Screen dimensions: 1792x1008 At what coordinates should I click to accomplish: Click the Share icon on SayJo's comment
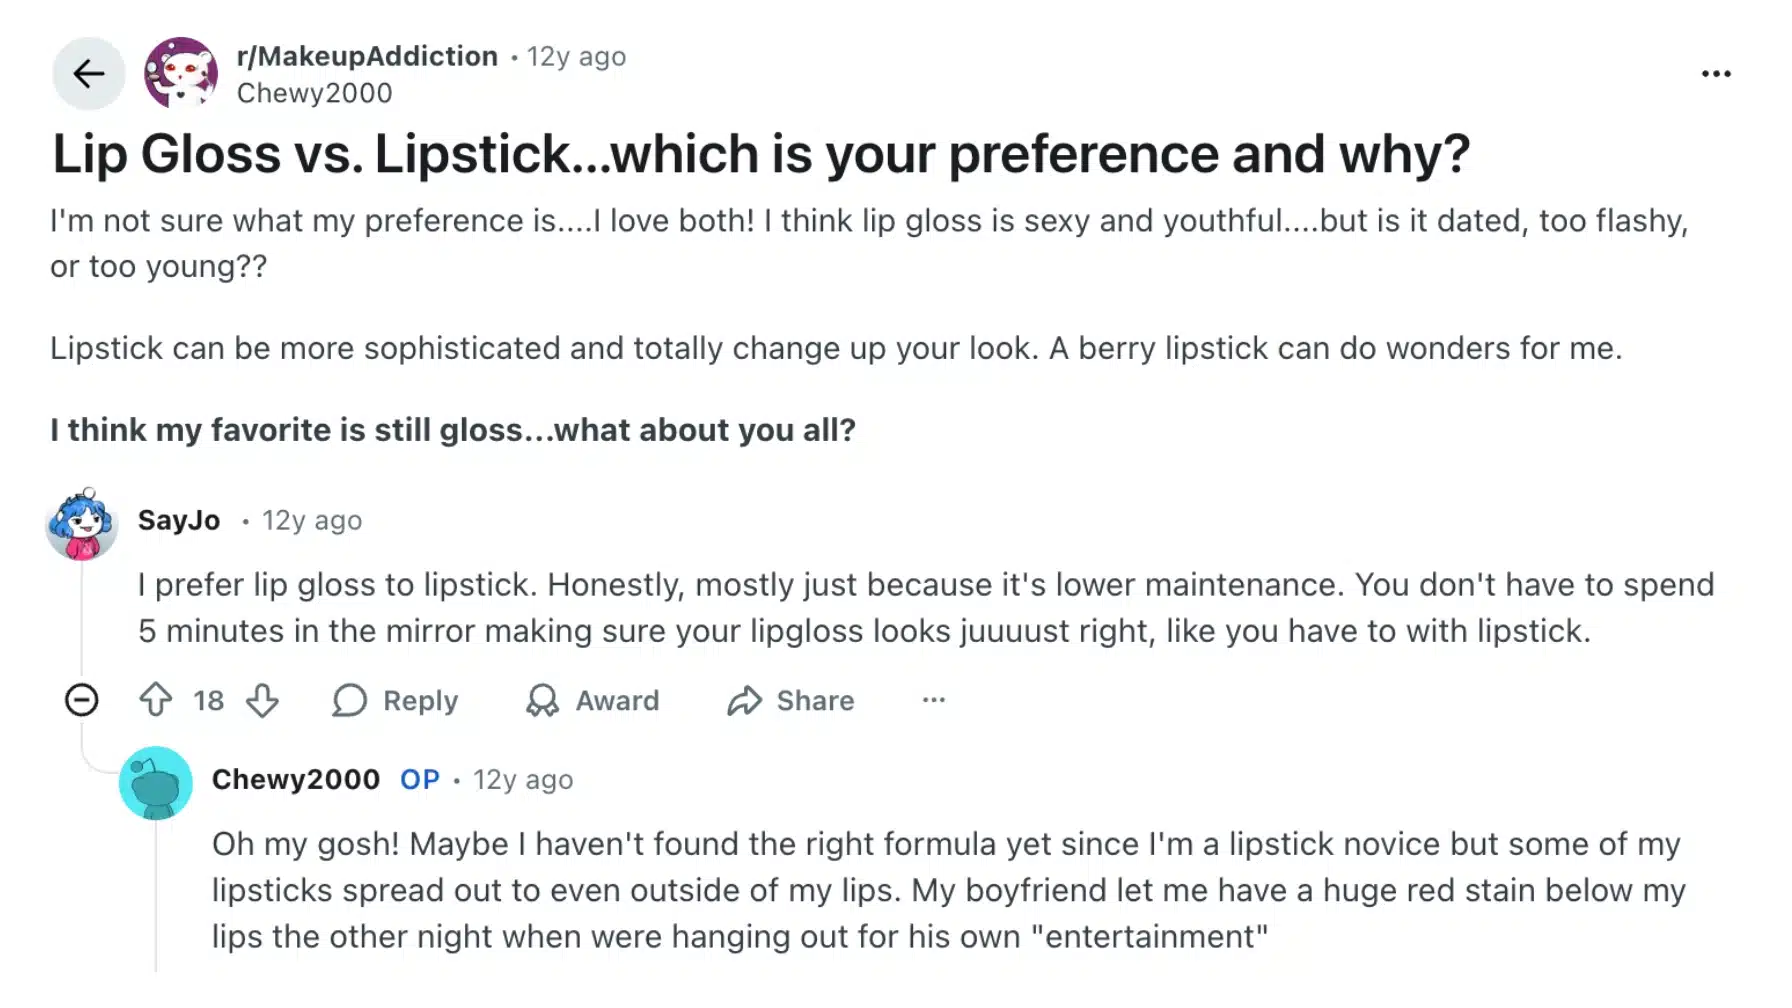click(x=745, y=701)
